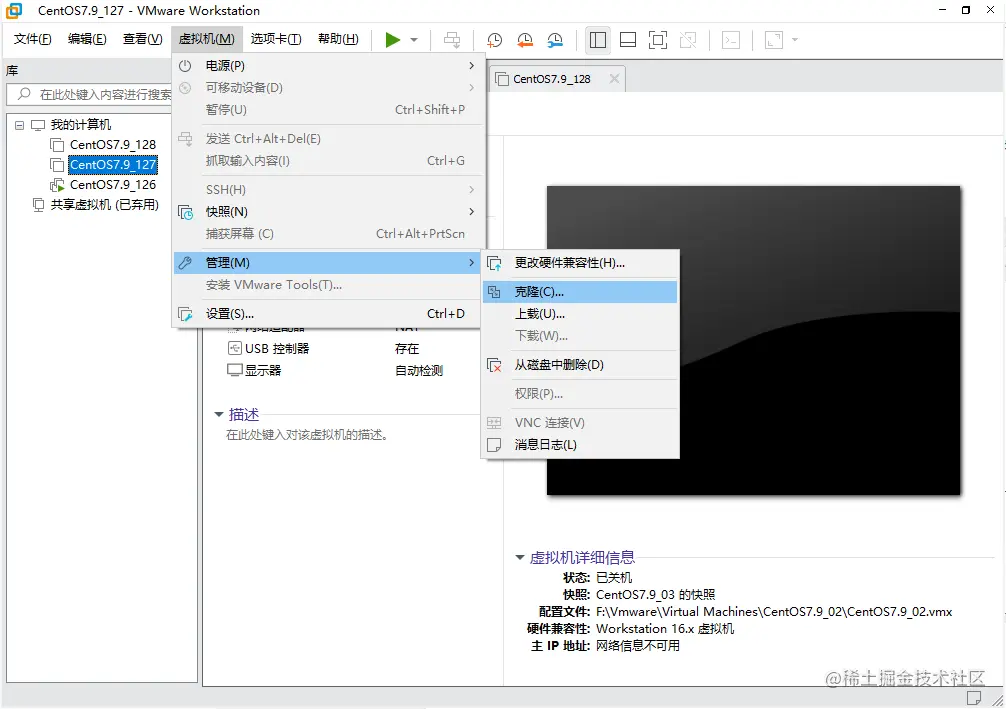Click the take snapshot toolbar icon
1006x709 pixels.
click(494, 40)
